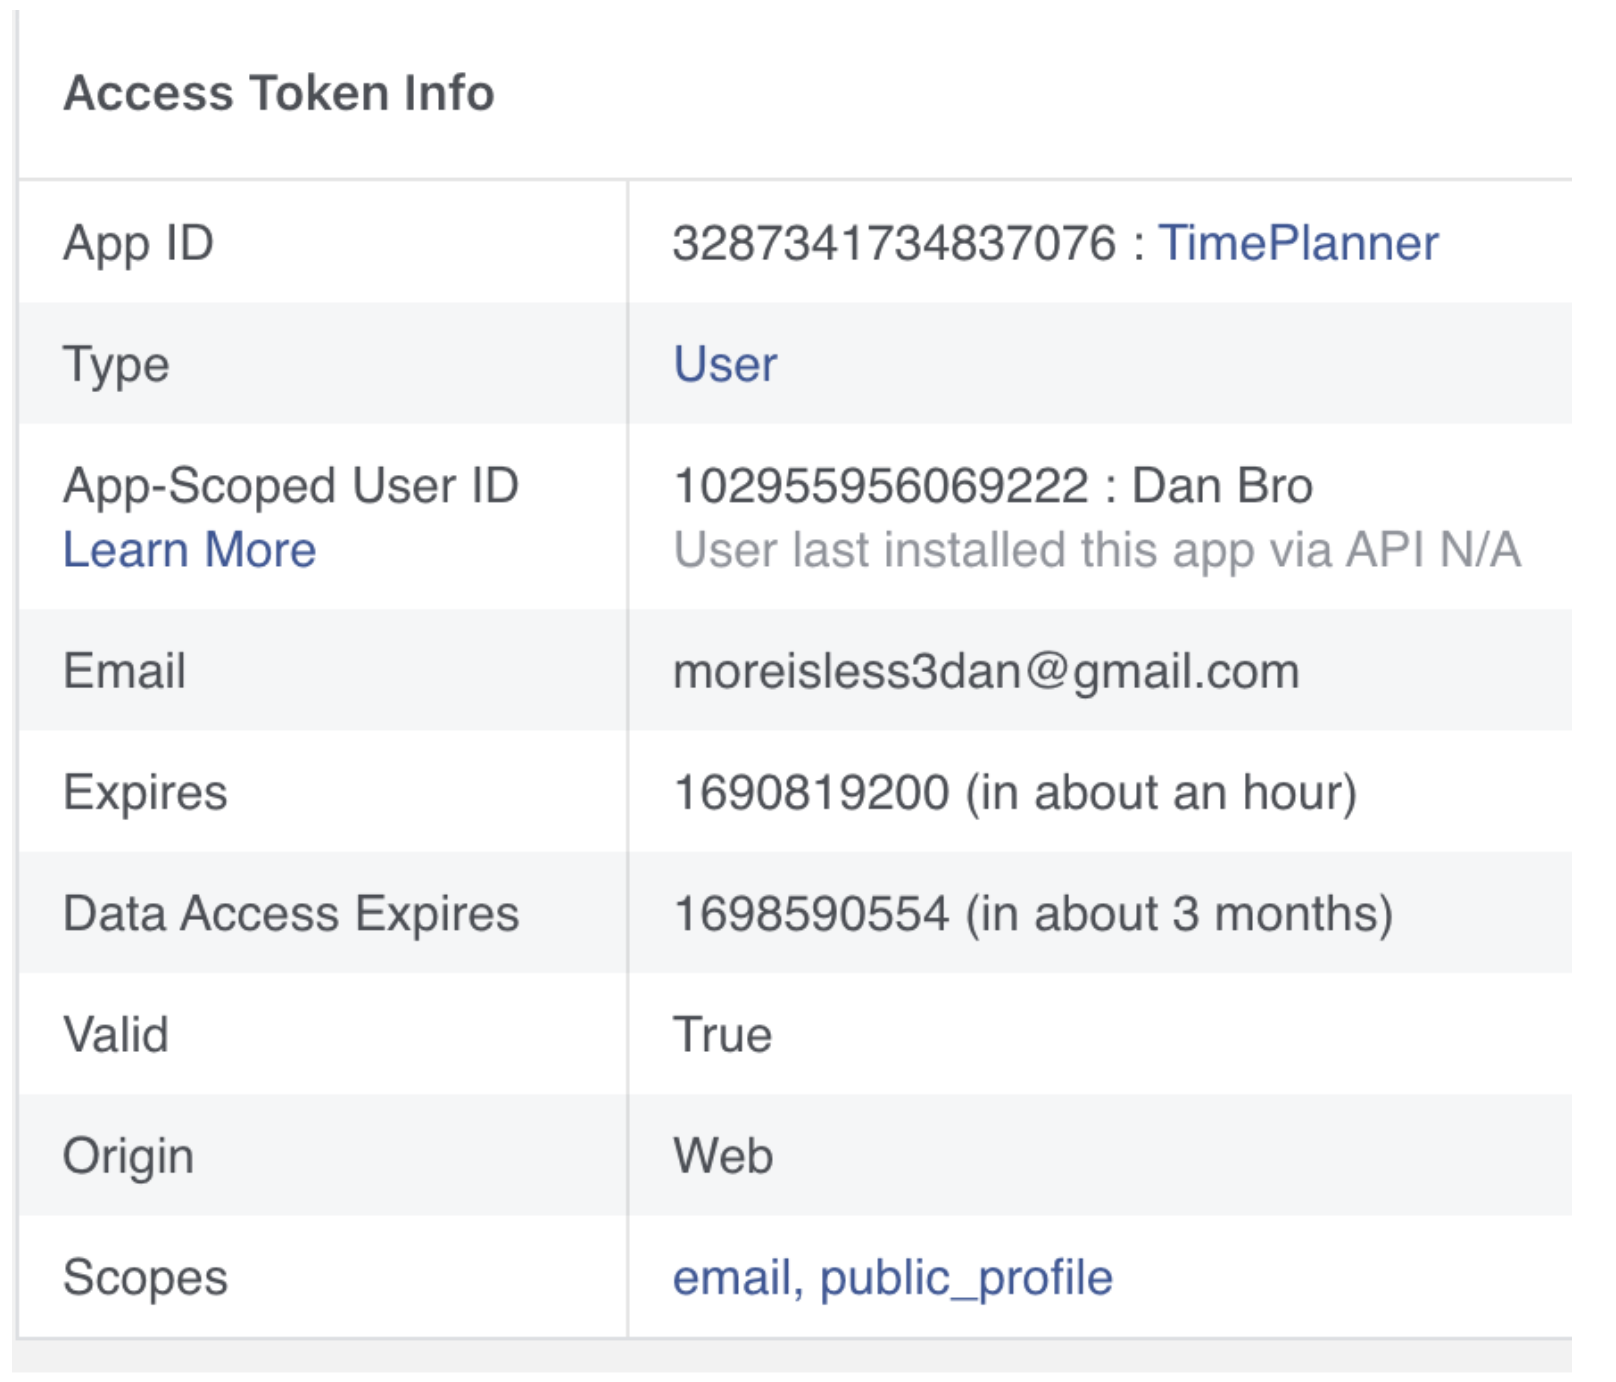Click the email address moreisless3dan@gmail.com
Image resolution: width=1616 pixels, height=1382 pixels.
(986, 671)
